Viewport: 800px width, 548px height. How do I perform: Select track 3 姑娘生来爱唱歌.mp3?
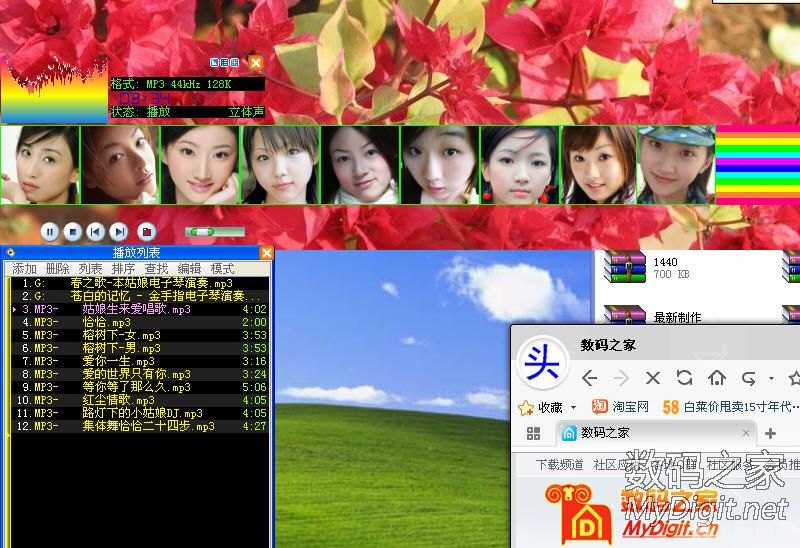[x=140, y=309]
